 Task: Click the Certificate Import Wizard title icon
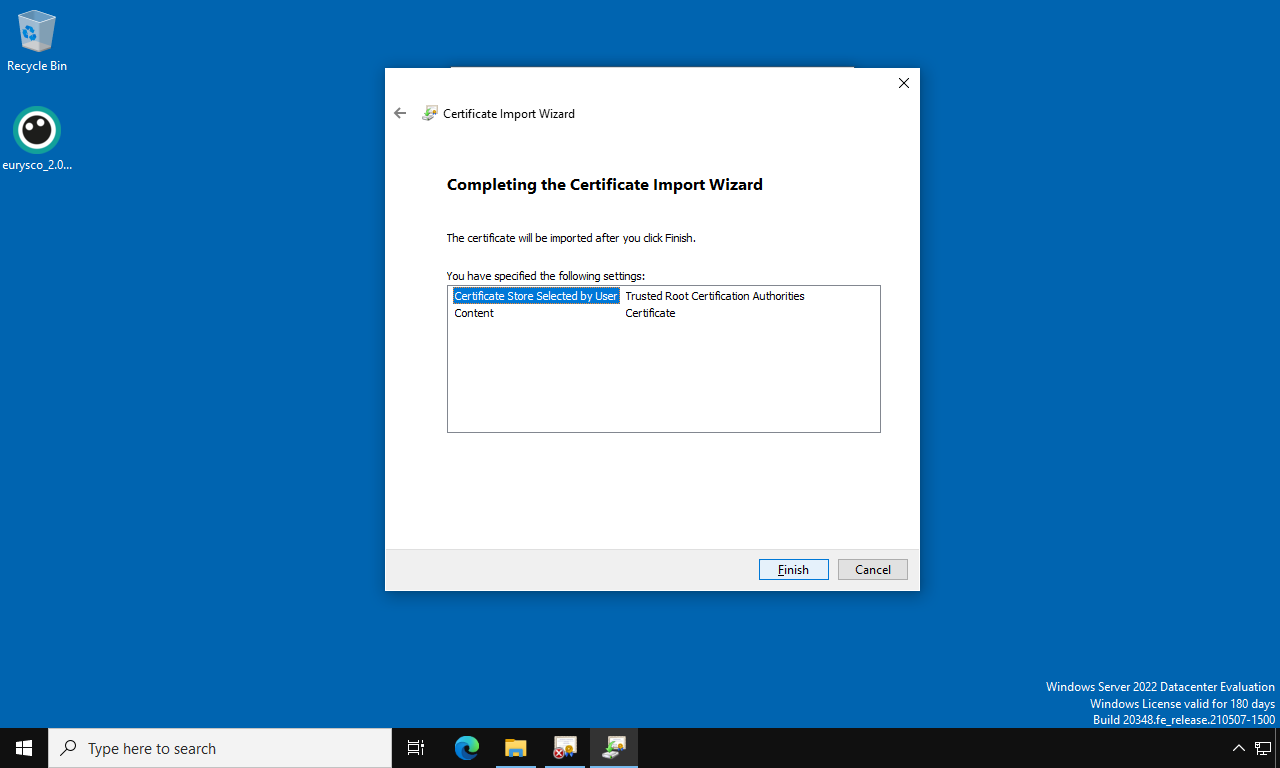430,113
